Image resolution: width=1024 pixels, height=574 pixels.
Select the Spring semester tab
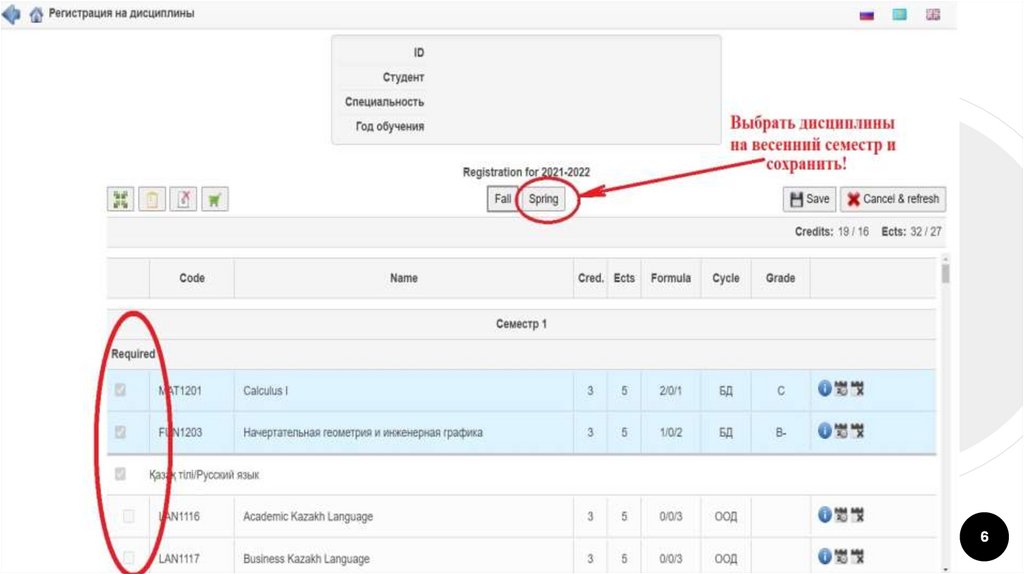click(543, 199)
